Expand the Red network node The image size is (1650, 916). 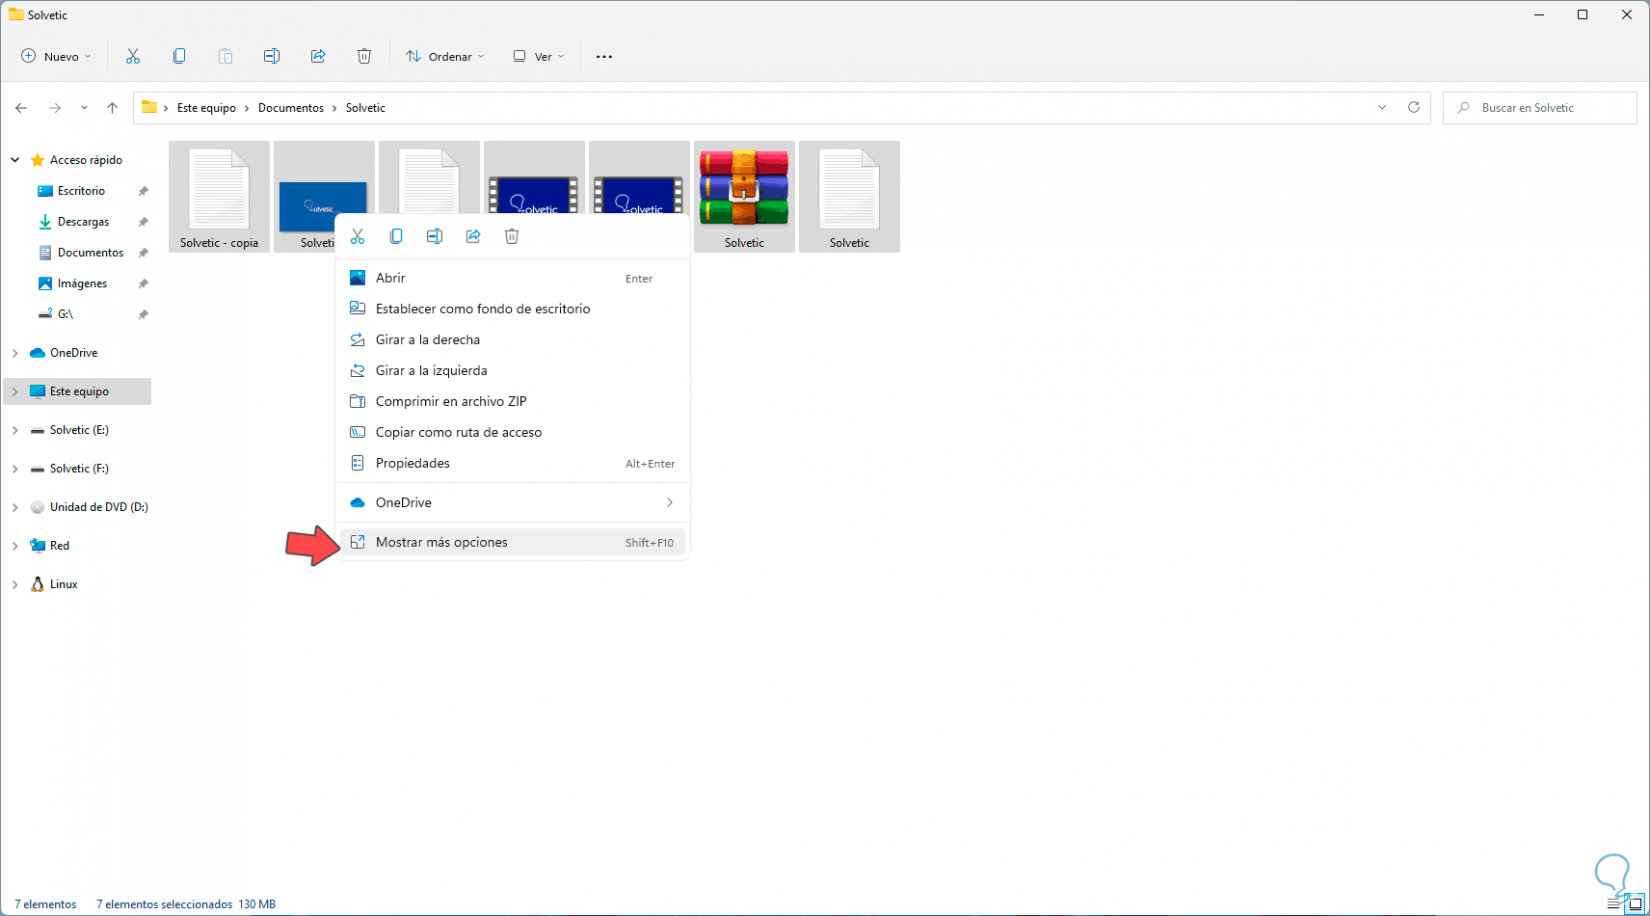tap(15, 546)
